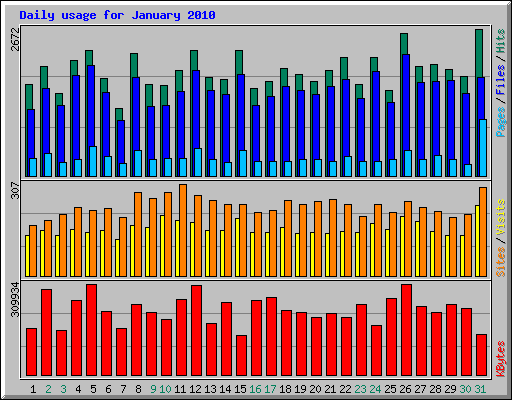Click the red KBytes bar for day 12
This screenshot has width=512, height=400.
click(x=197, y=331)
